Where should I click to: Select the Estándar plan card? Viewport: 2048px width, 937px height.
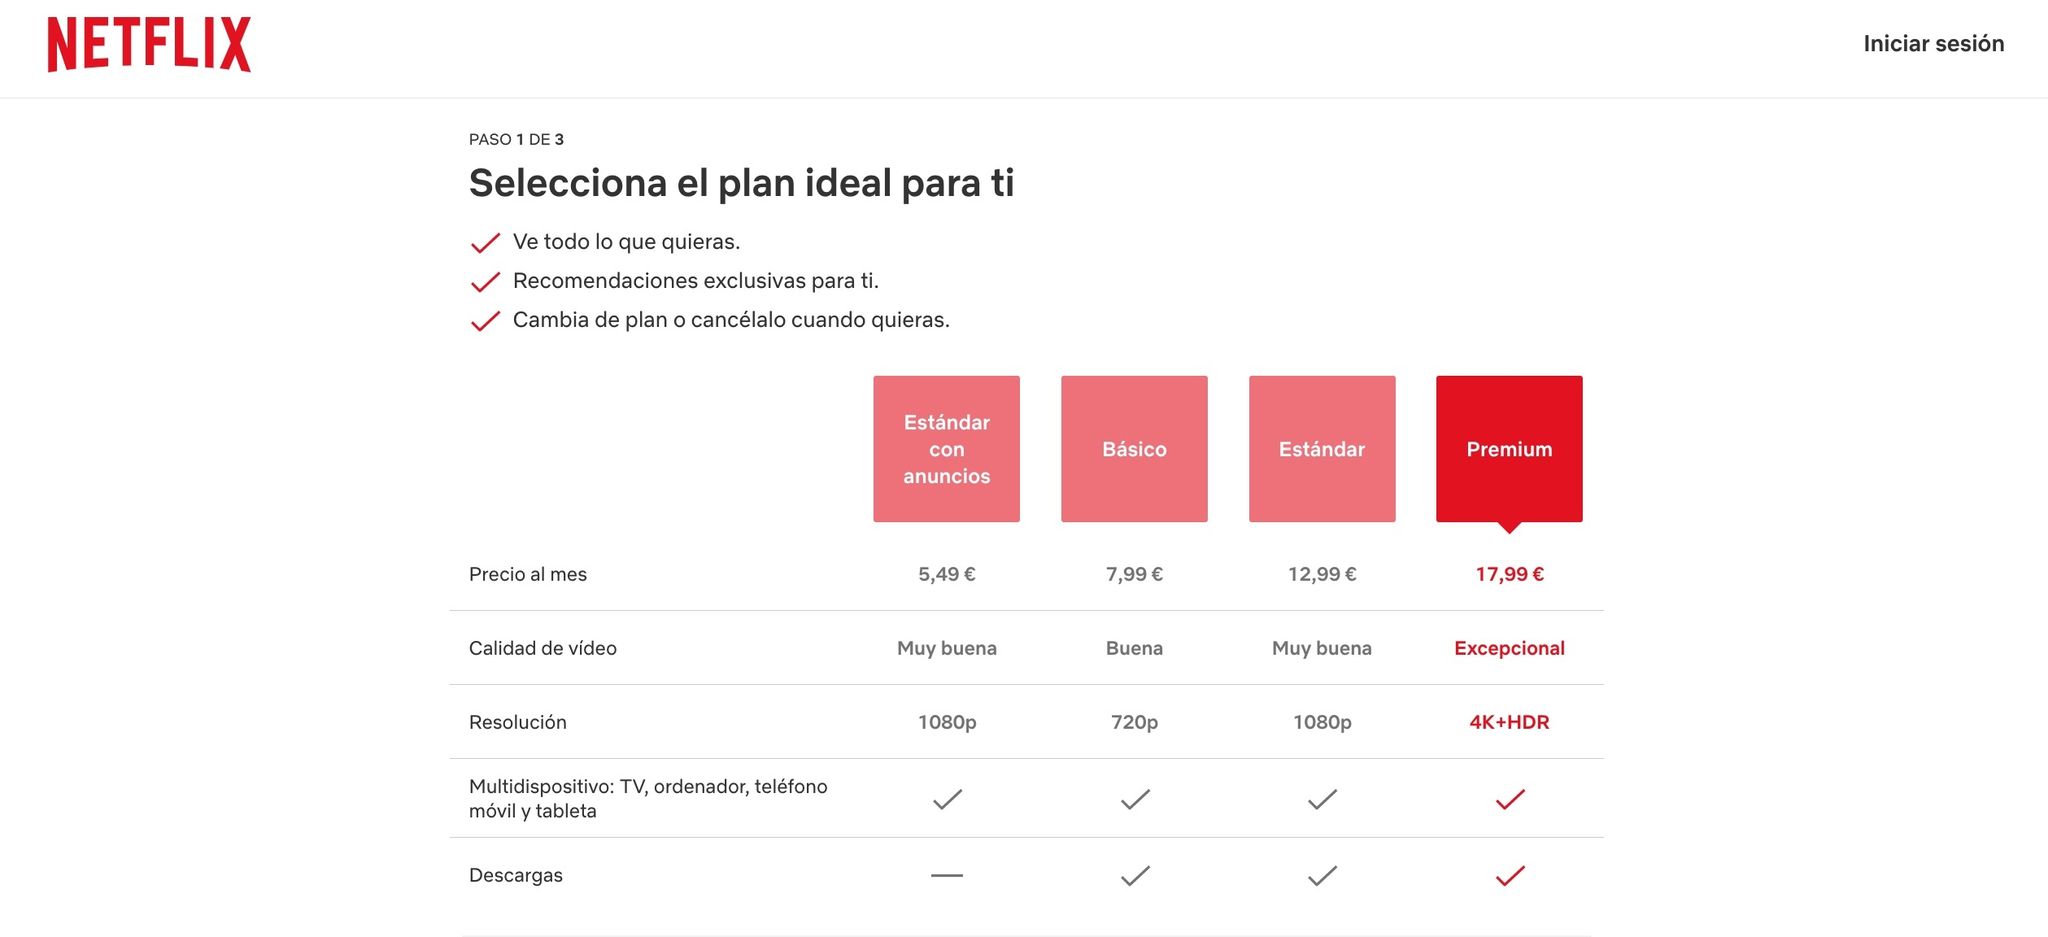1322,448
